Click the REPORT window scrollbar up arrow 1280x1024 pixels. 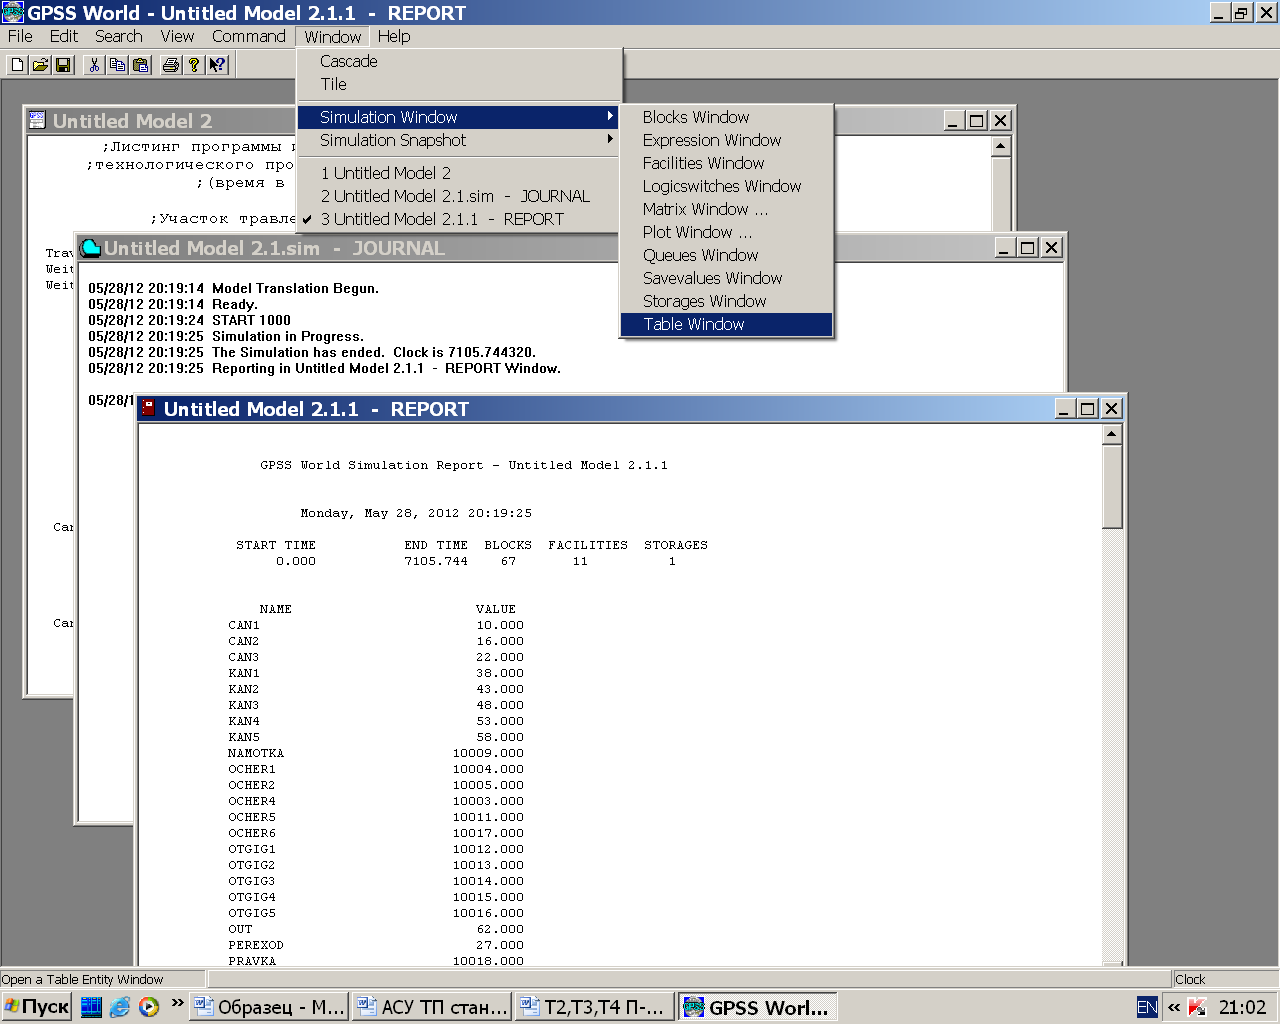coord(1112,434)
